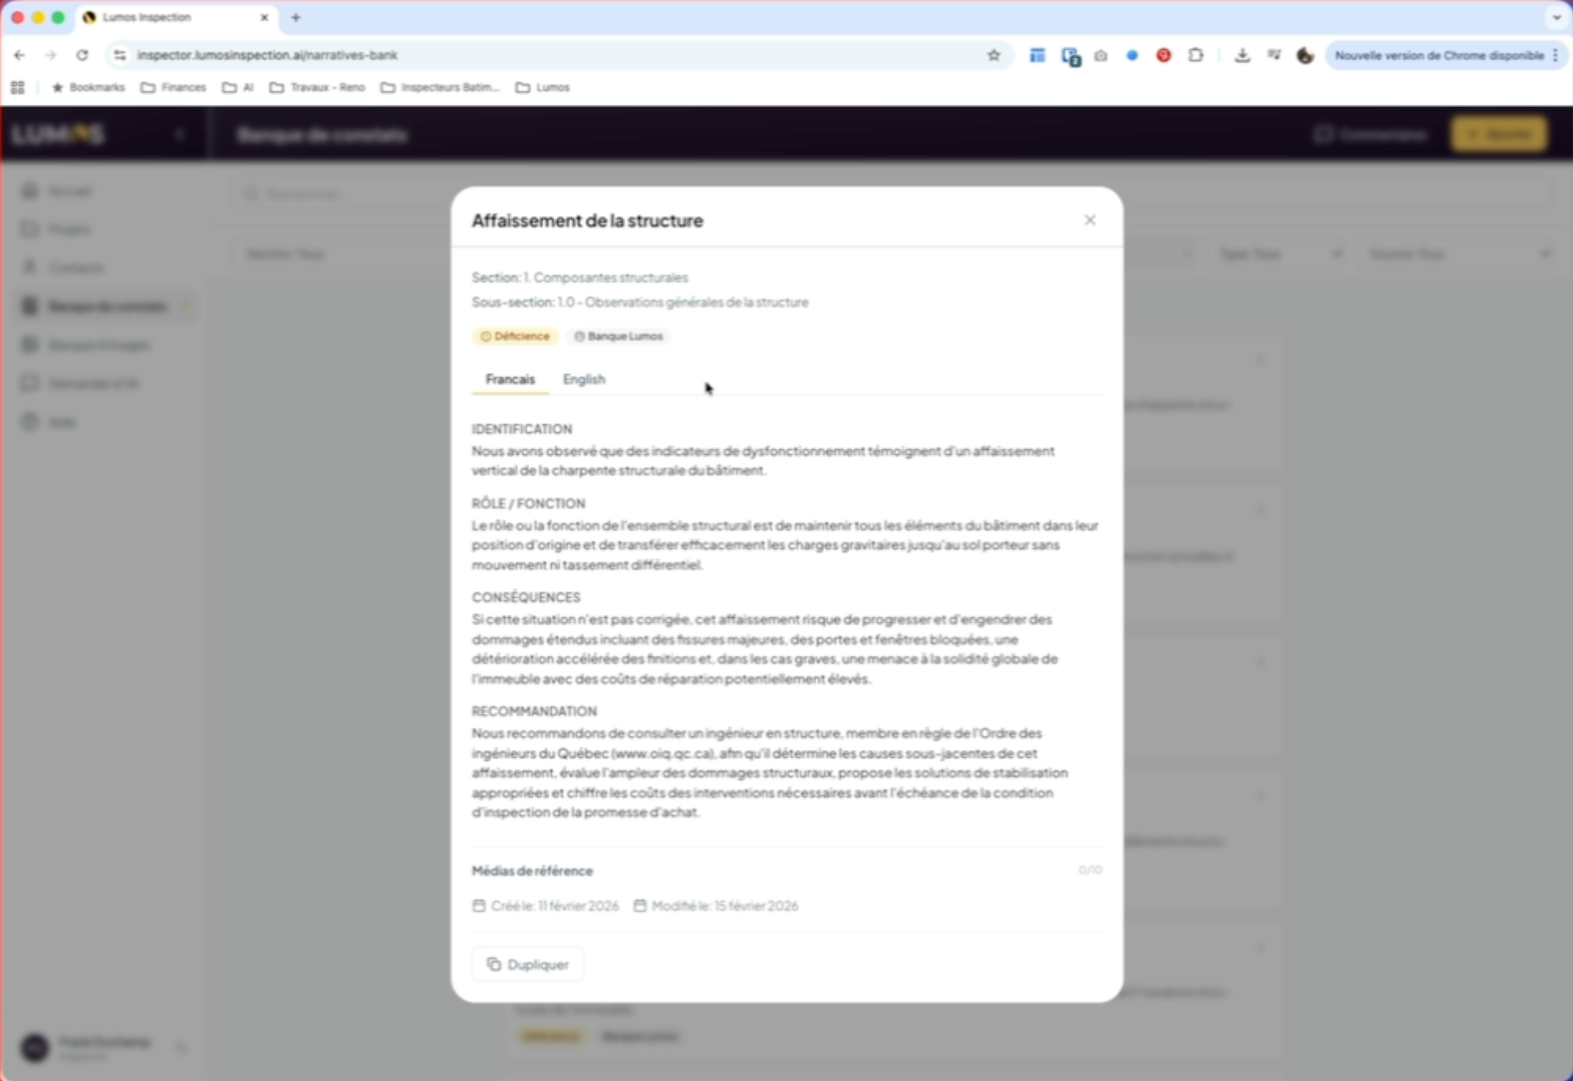This screenshot has width=1573, height=1081.
Task: Click the search field in Banque de constats
Action: pyautogui.click(x=892, y=193)
